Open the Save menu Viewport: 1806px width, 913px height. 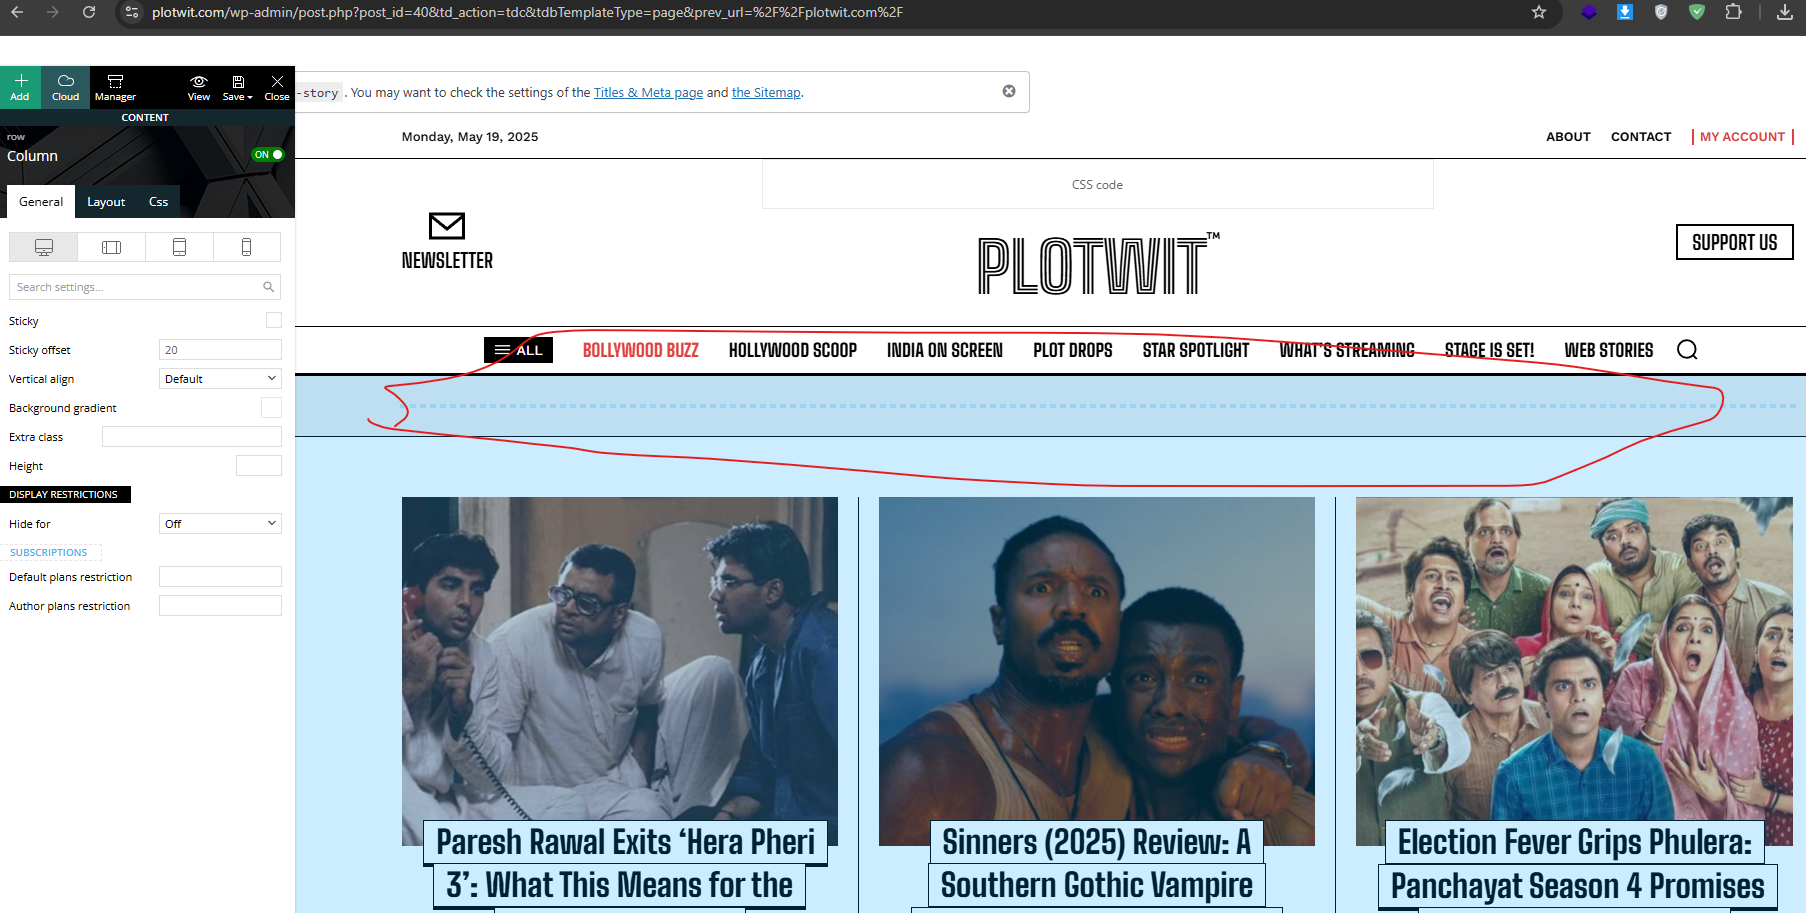pos(237,87)
